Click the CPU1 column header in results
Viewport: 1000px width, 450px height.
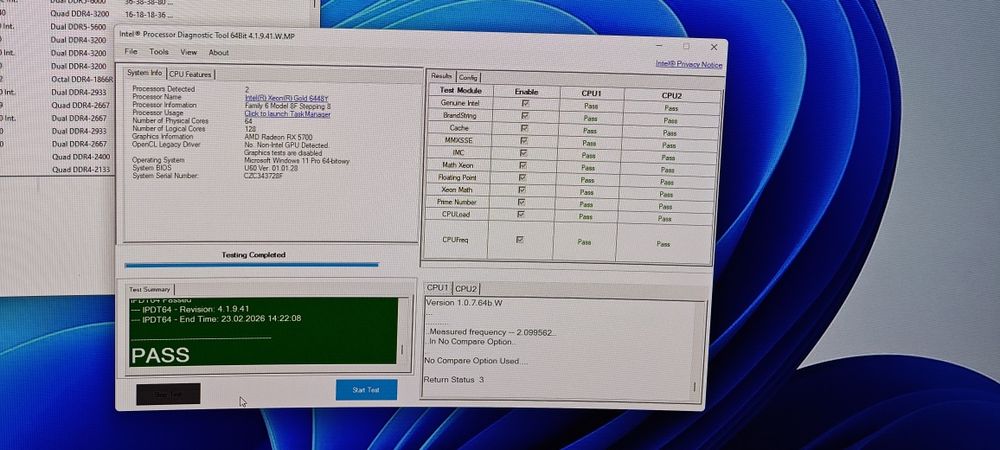tap(591, 94)
